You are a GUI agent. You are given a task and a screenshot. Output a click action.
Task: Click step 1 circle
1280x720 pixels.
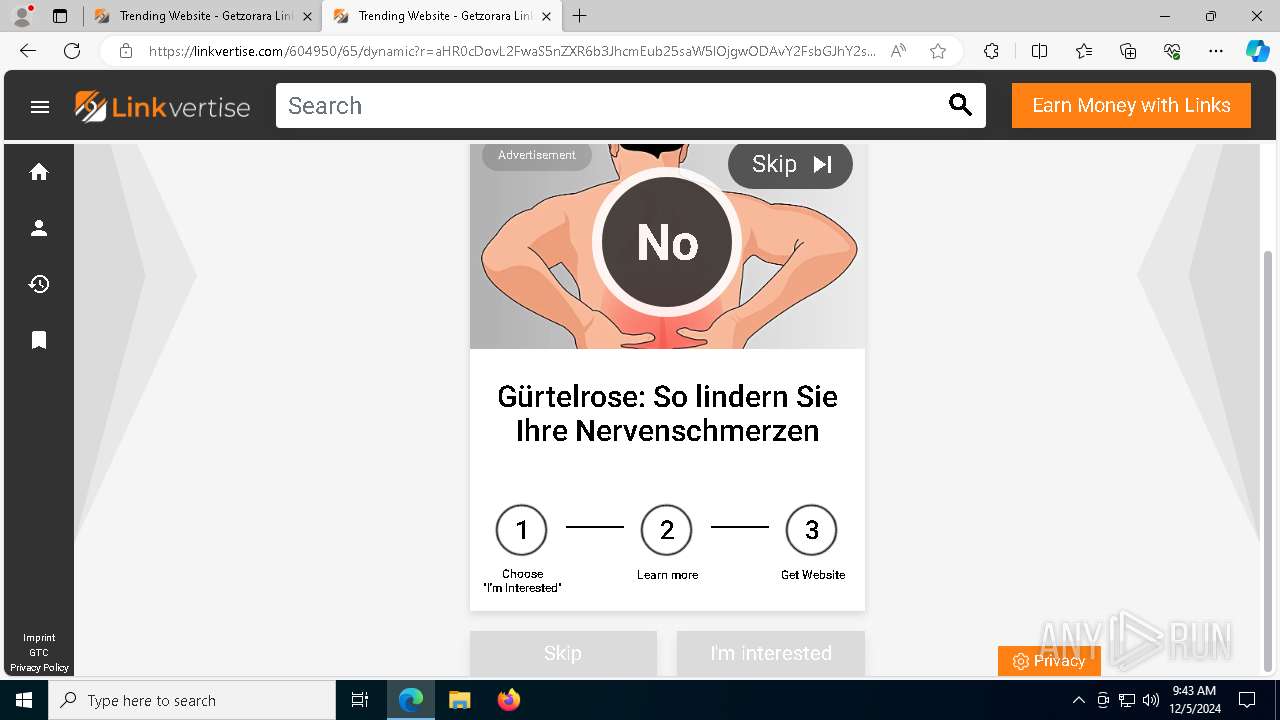[522, 530]
